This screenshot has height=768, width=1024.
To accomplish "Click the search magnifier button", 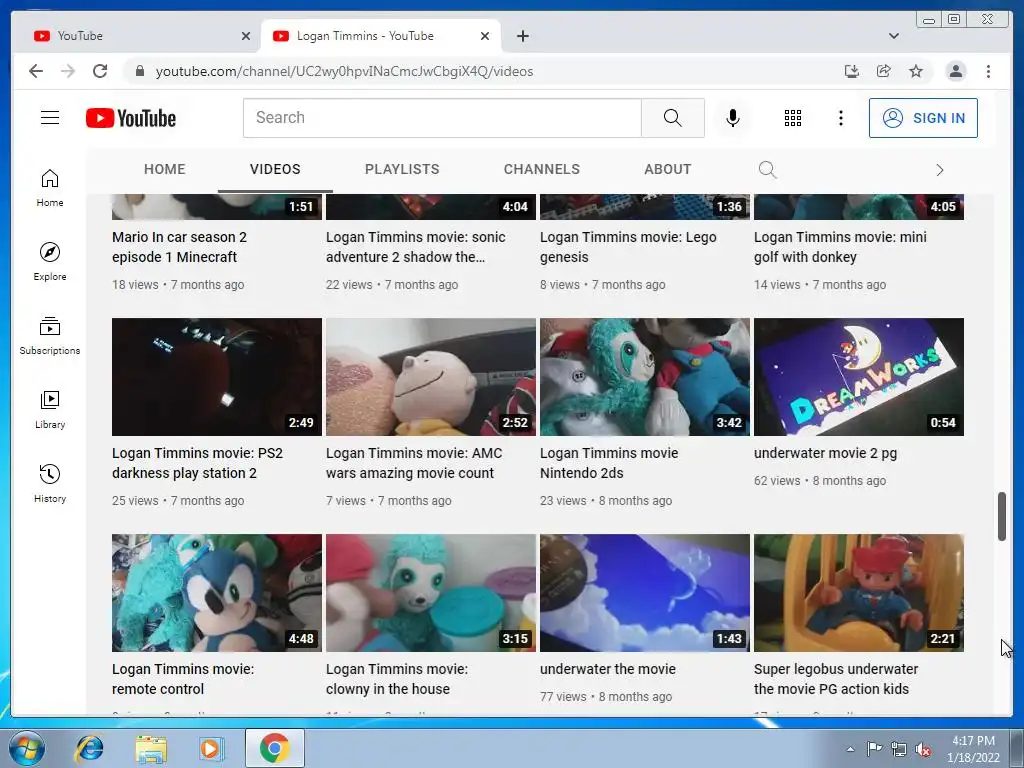I will coord(673,118).
